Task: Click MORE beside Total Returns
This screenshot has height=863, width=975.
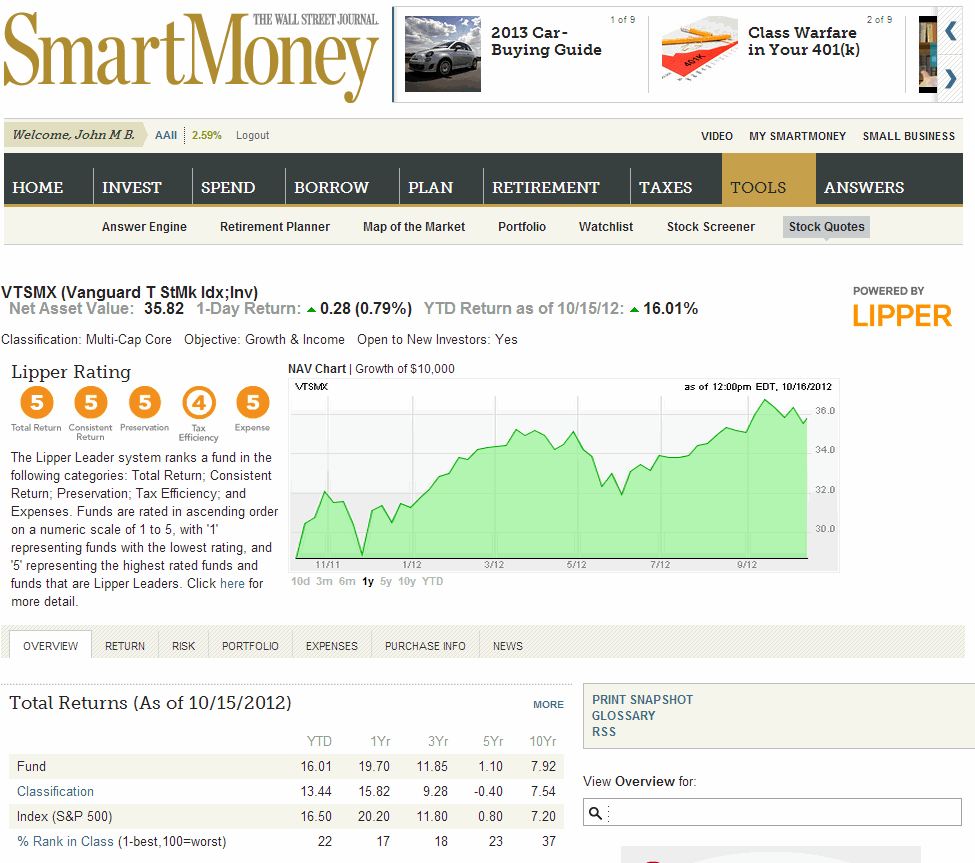Action: (548, 704)
